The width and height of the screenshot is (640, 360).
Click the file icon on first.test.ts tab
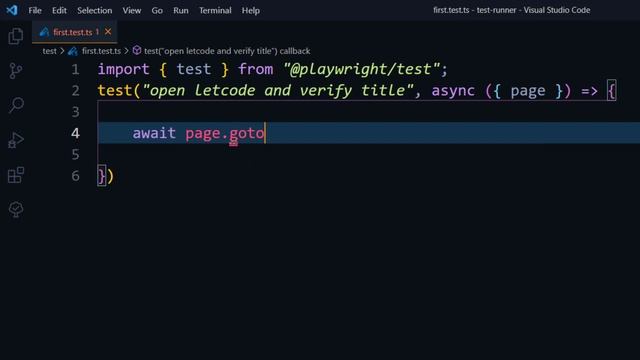pos(44,32)
